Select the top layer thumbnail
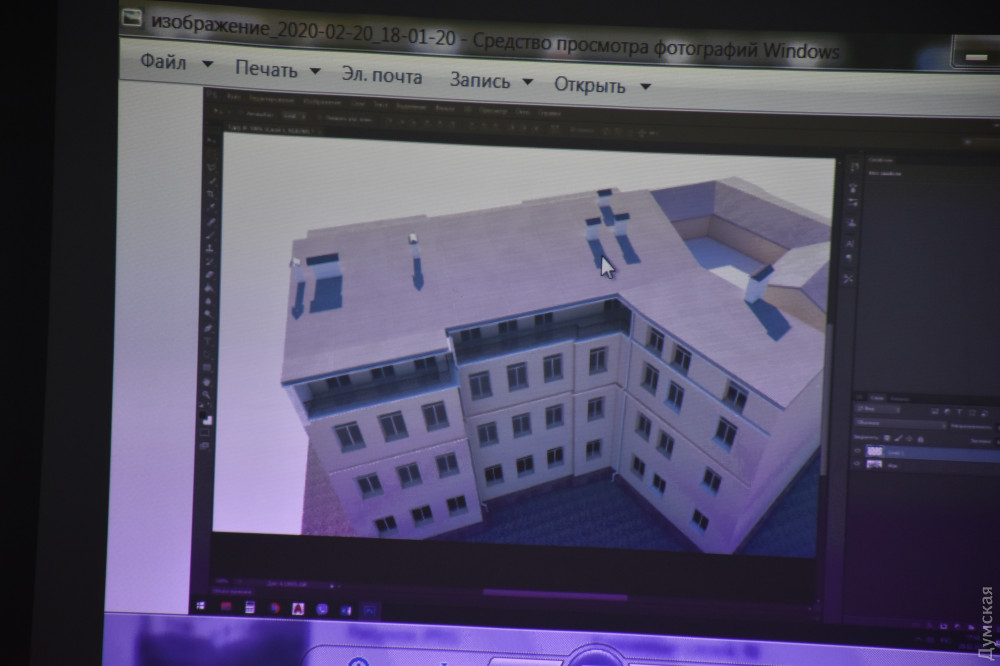The width and height of the screenshot is (1000, 666). [x=874, y=452]
